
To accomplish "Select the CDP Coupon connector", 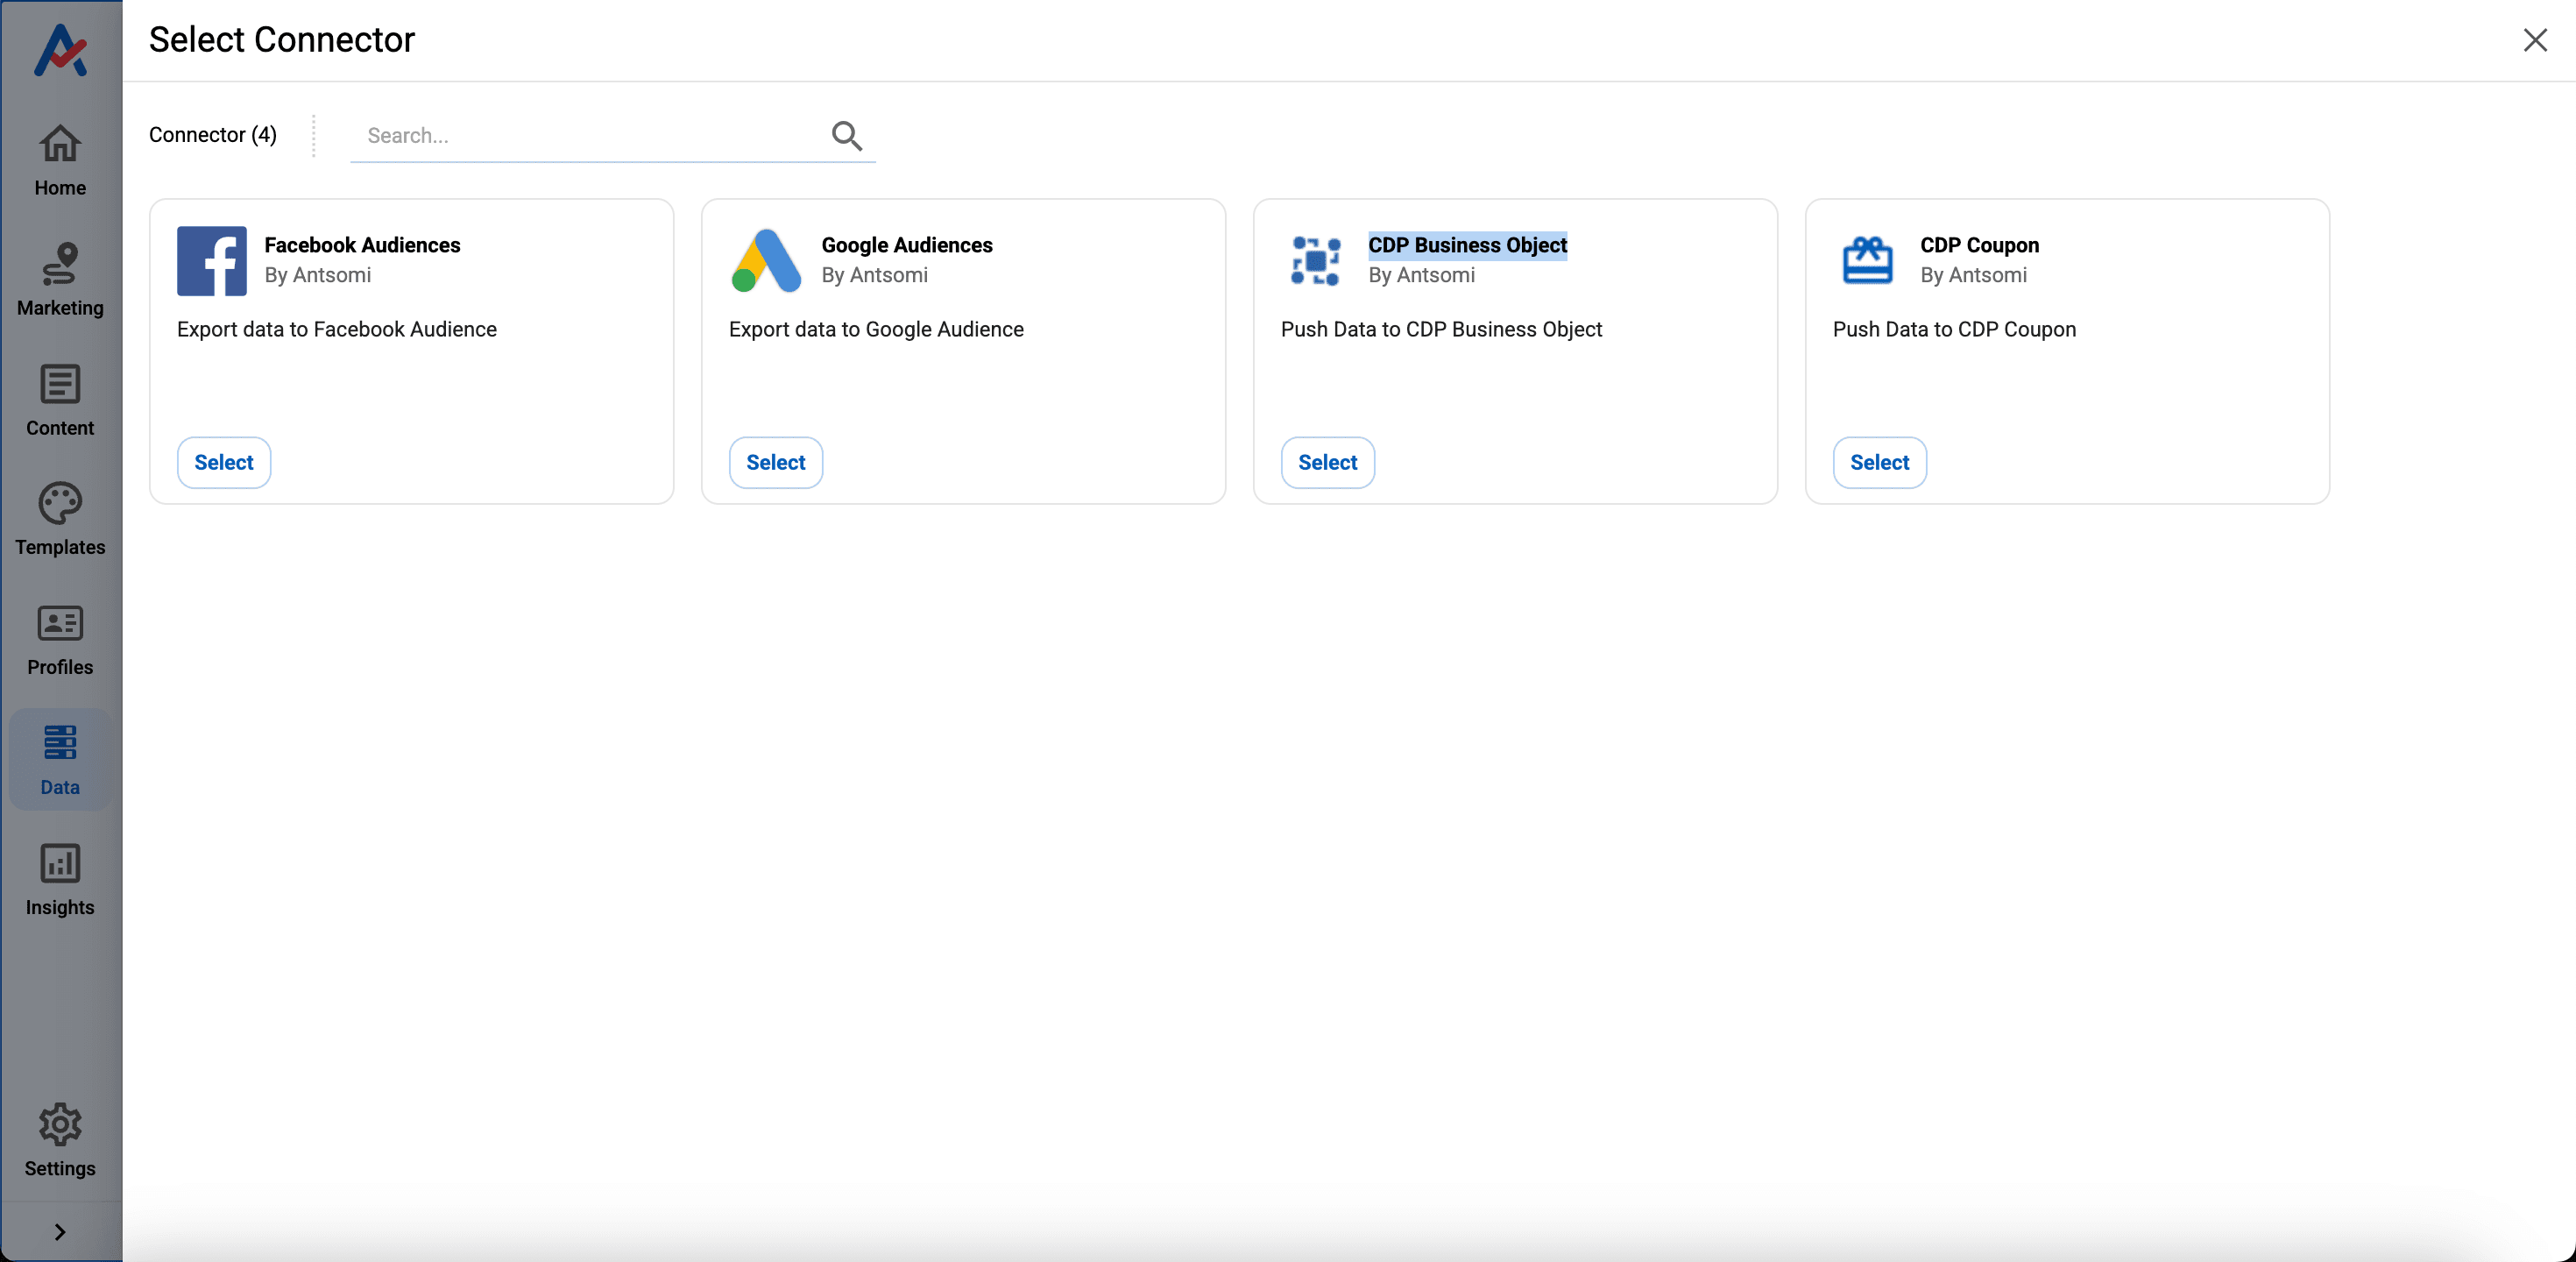I will pyautogui.click(x=1879, y=462).
